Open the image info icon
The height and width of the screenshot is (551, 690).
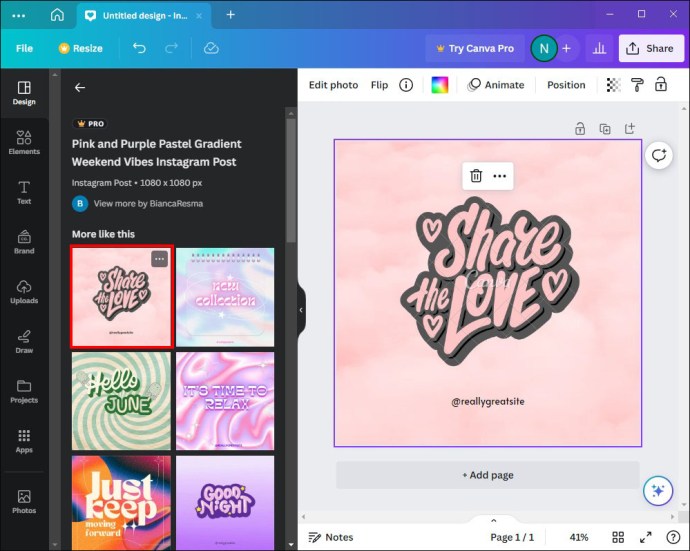pos(406,85)
